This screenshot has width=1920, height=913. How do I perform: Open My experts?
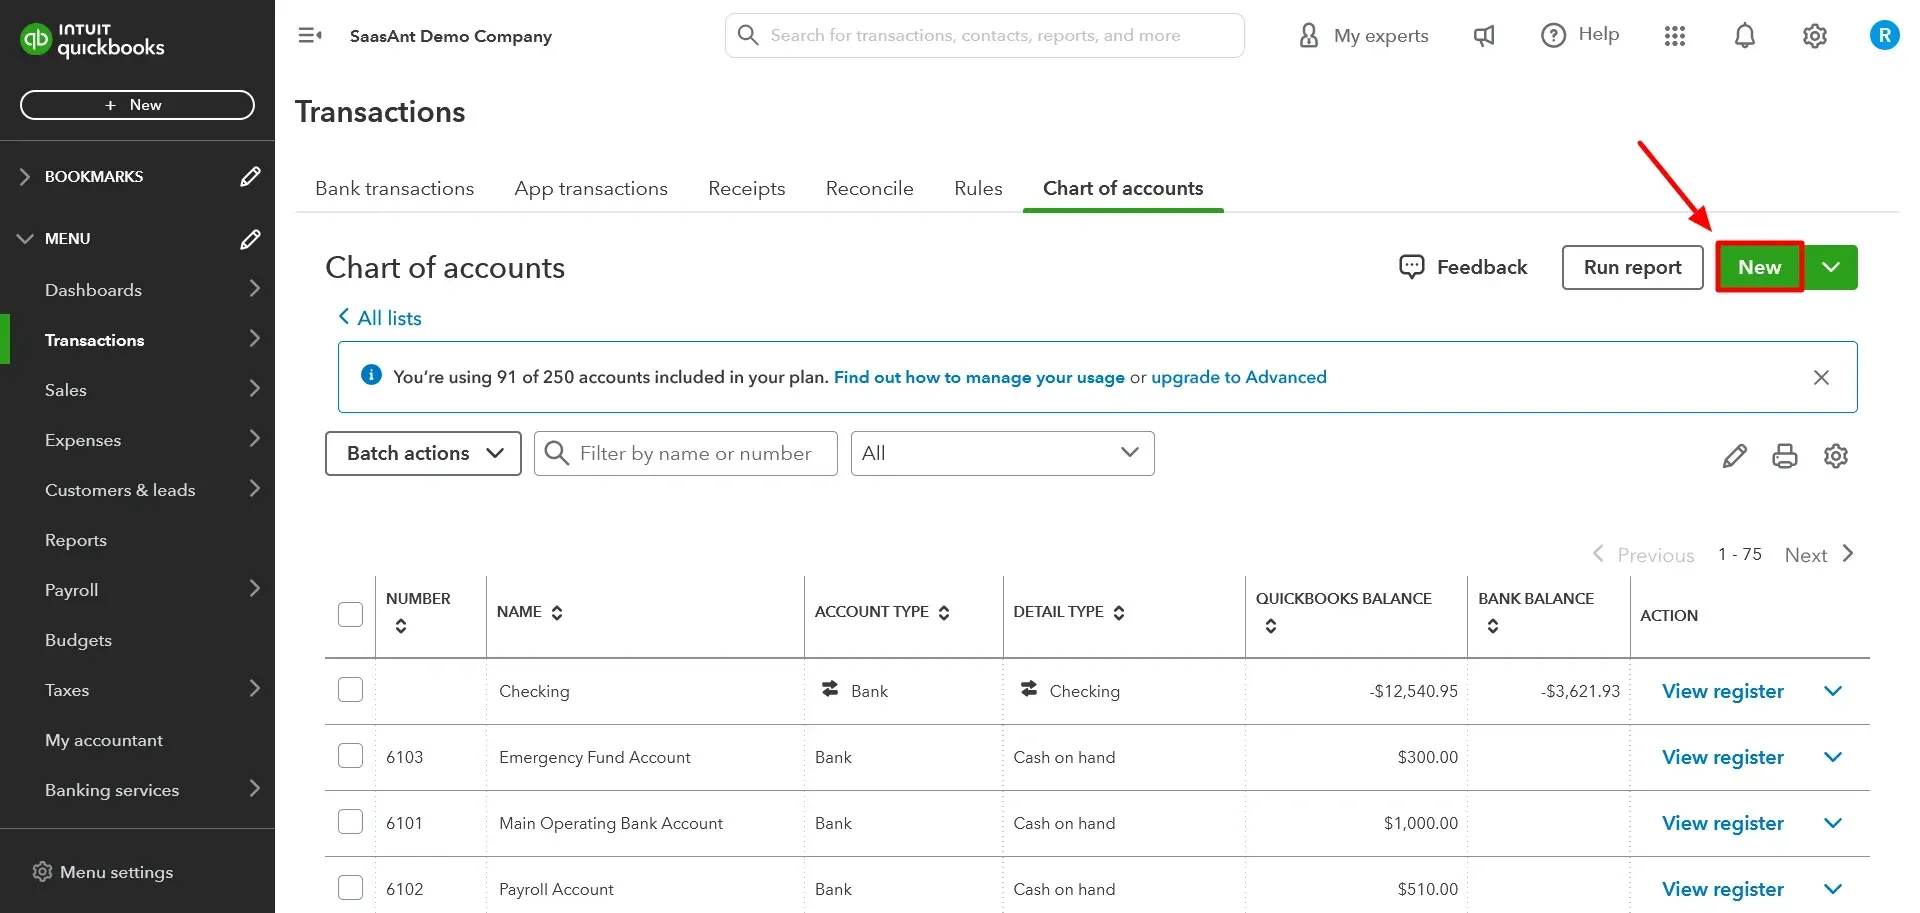click(1364, 36)
